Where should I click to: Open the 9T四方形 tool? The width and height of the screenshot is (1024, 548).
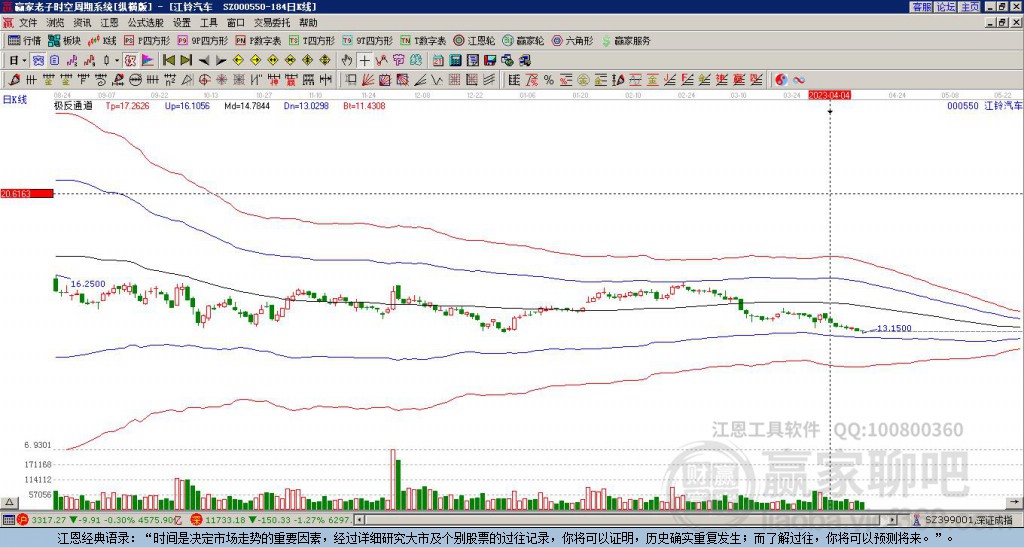point(367,41)
